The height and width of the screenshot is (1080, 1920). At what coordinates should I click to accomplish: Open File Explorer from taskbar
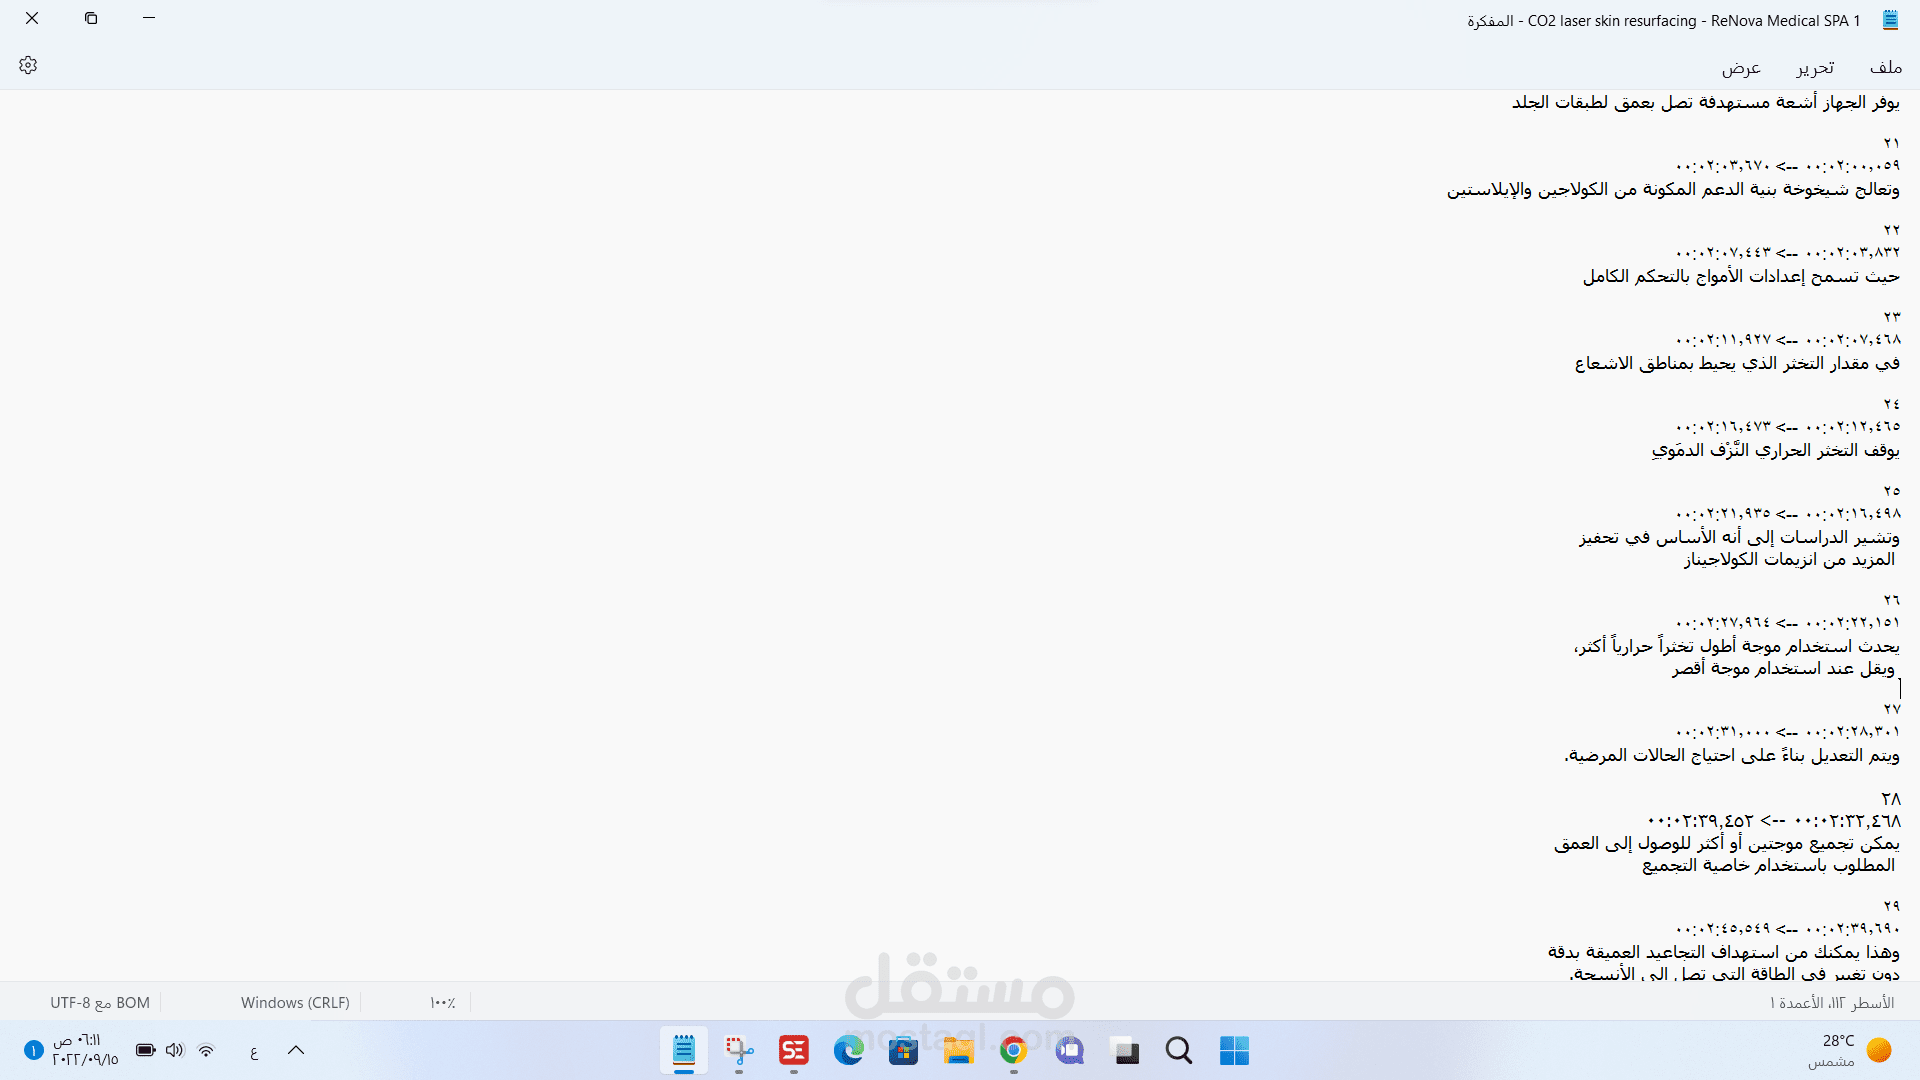[958, 1050]
